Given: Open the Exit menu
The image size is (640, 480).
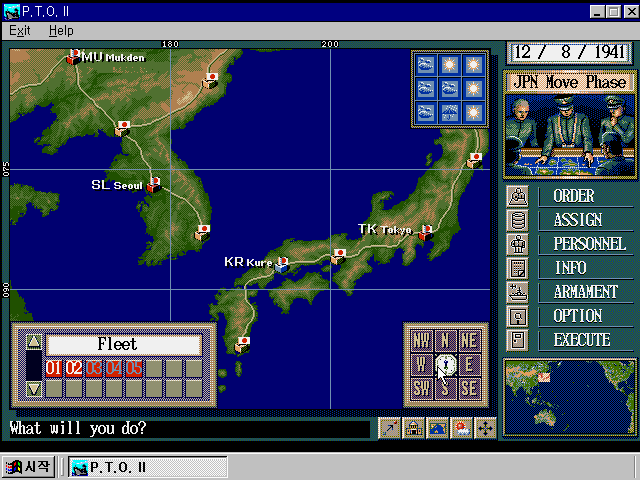Looking at the screenshot, I should (x=20, y=31).
